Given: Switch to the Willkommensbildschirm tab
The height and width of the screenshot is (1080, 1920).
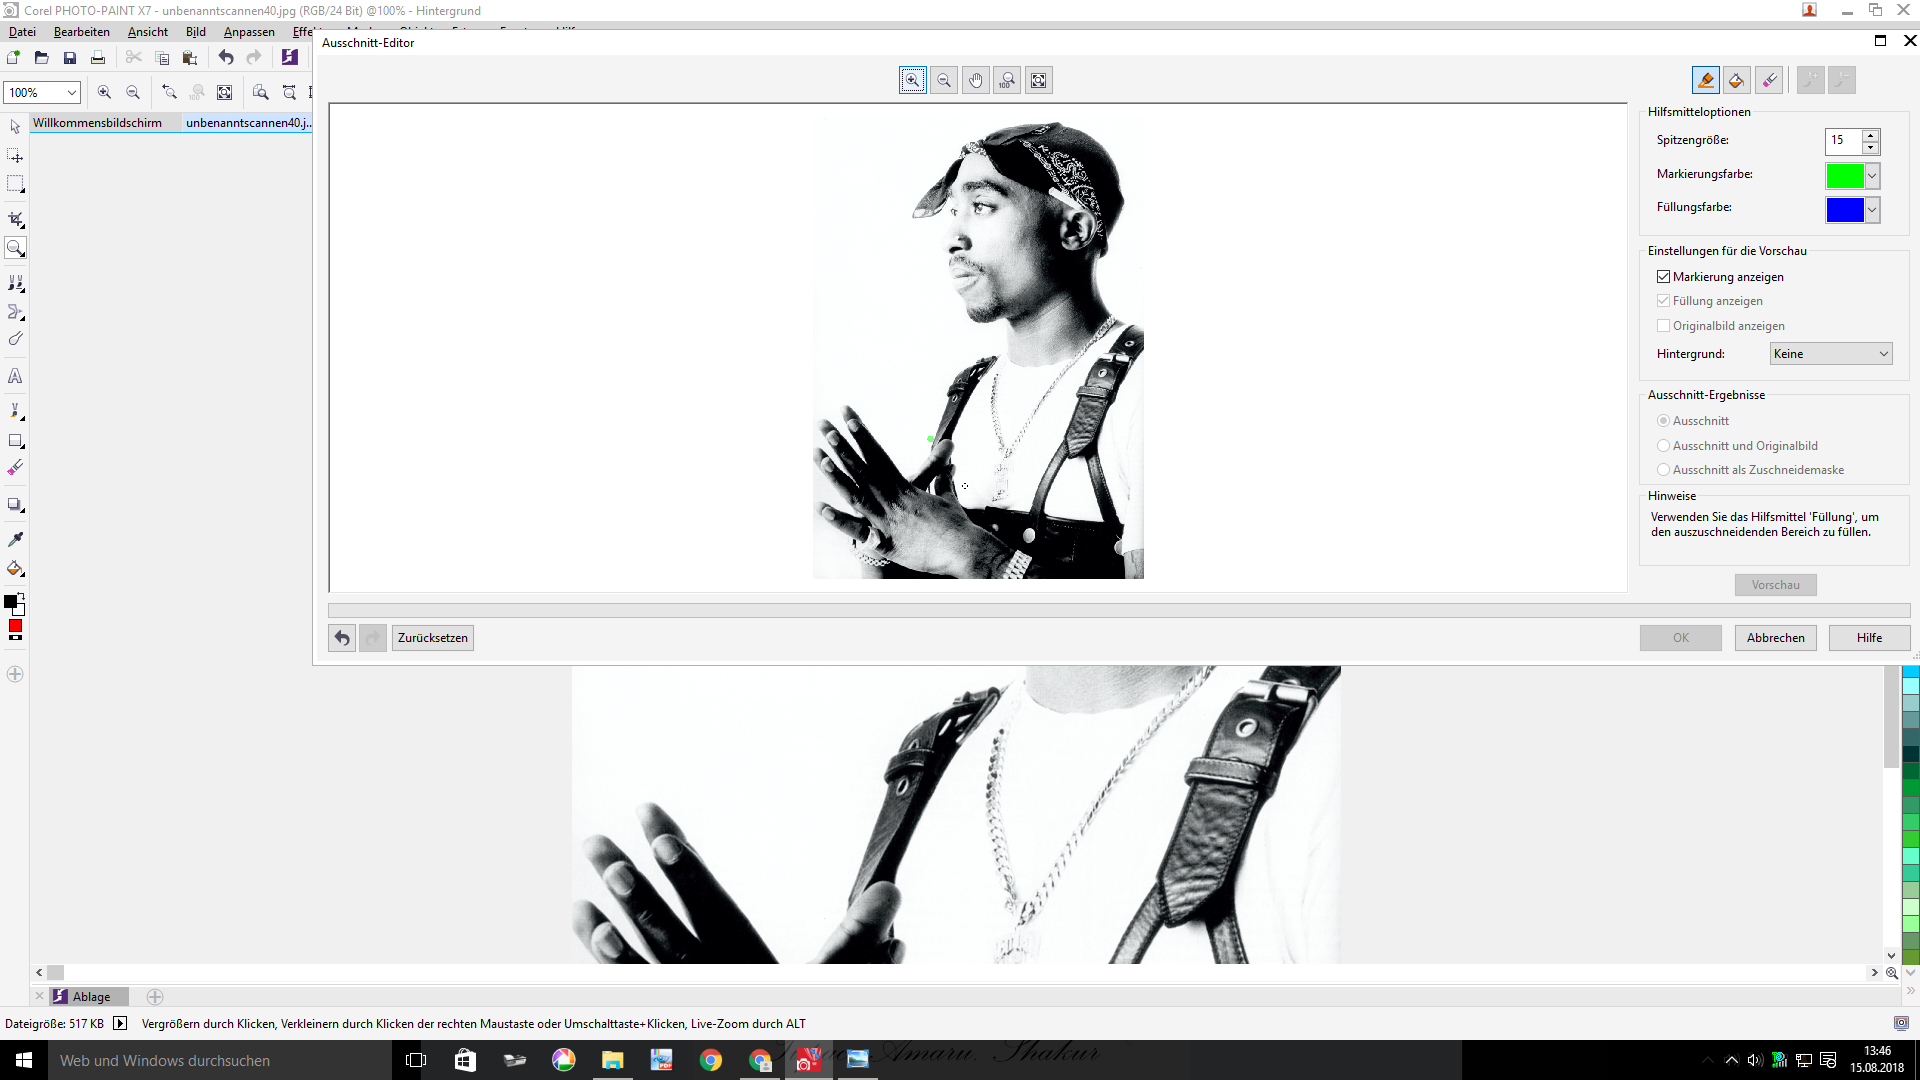Looking at the screenshot, I should tap(97, 123).
